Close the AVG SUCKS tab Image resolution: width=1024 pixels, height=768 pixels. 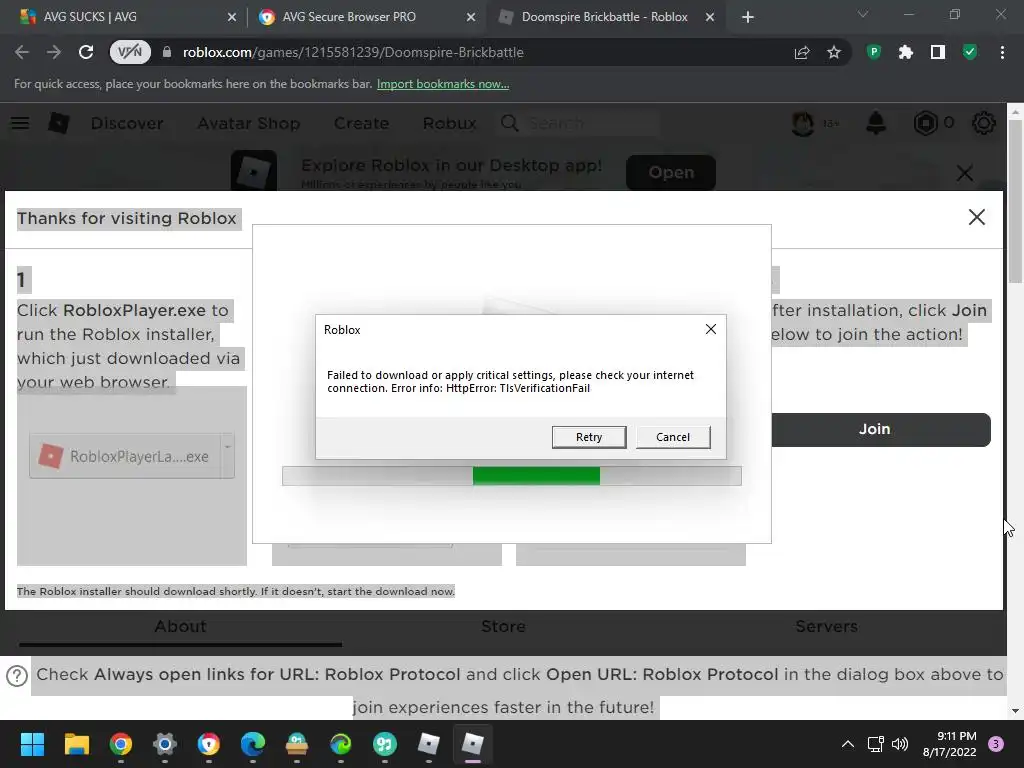232,17
